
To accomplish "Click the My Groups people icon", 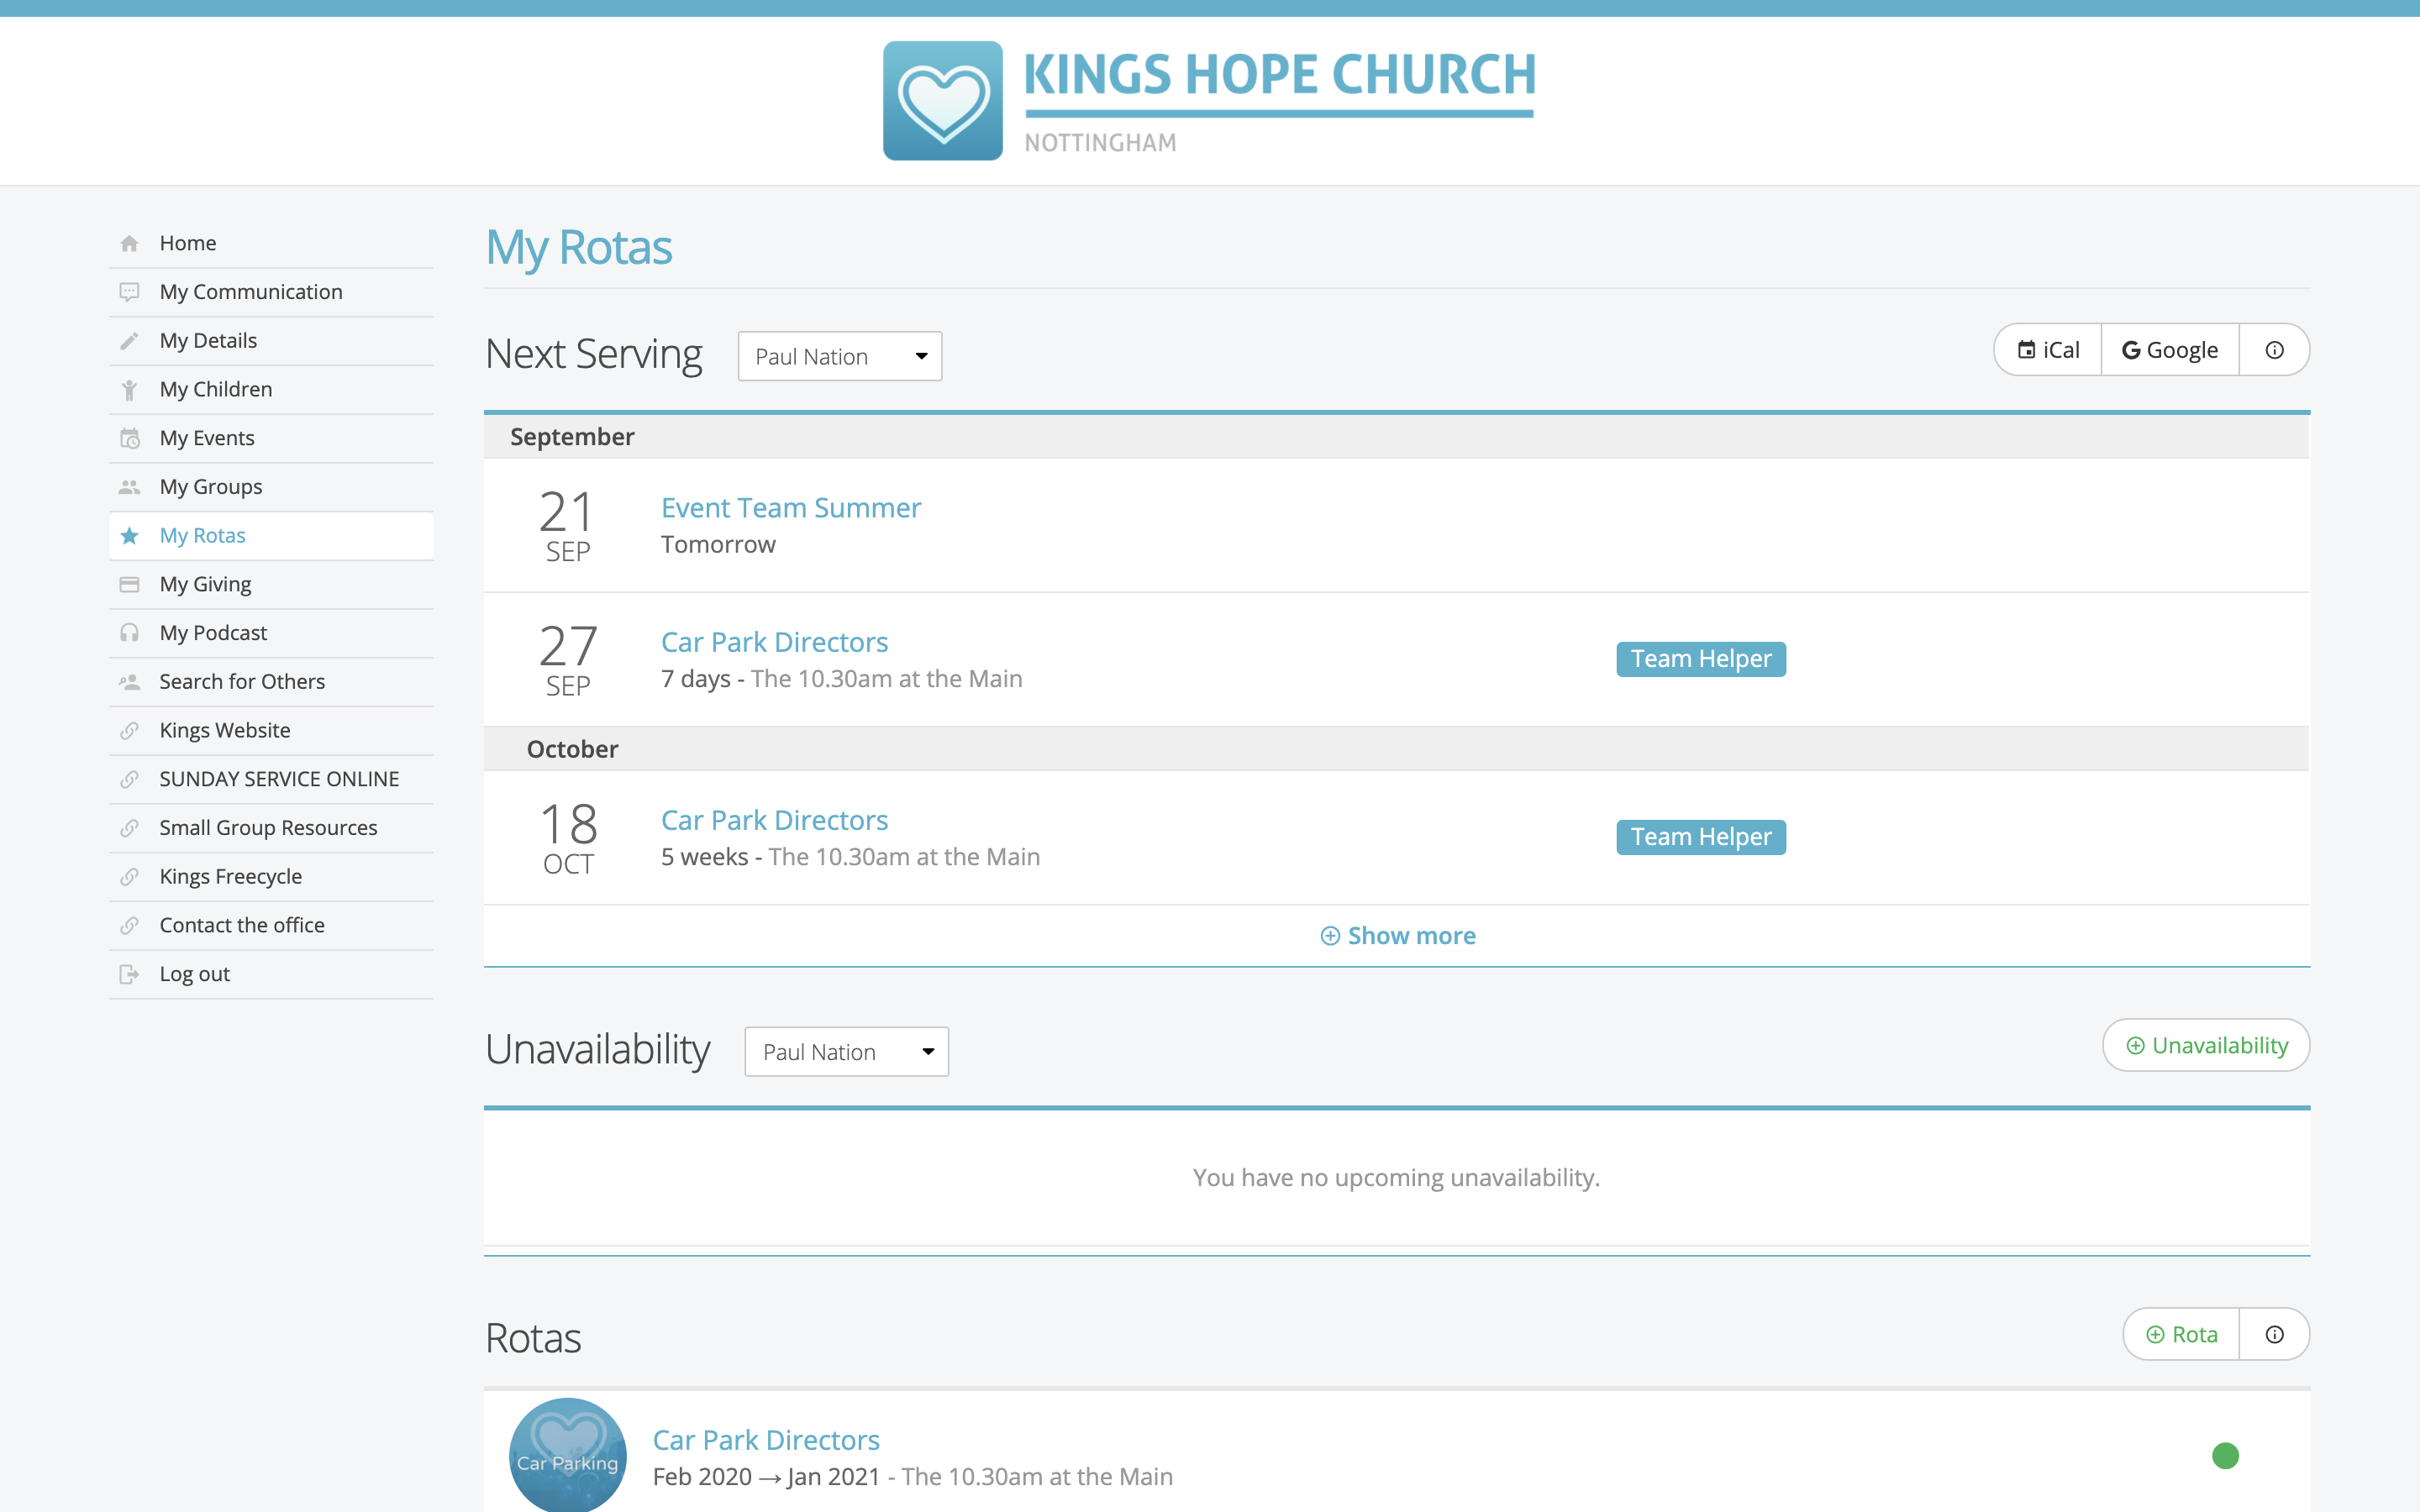I will pos(131,486).
